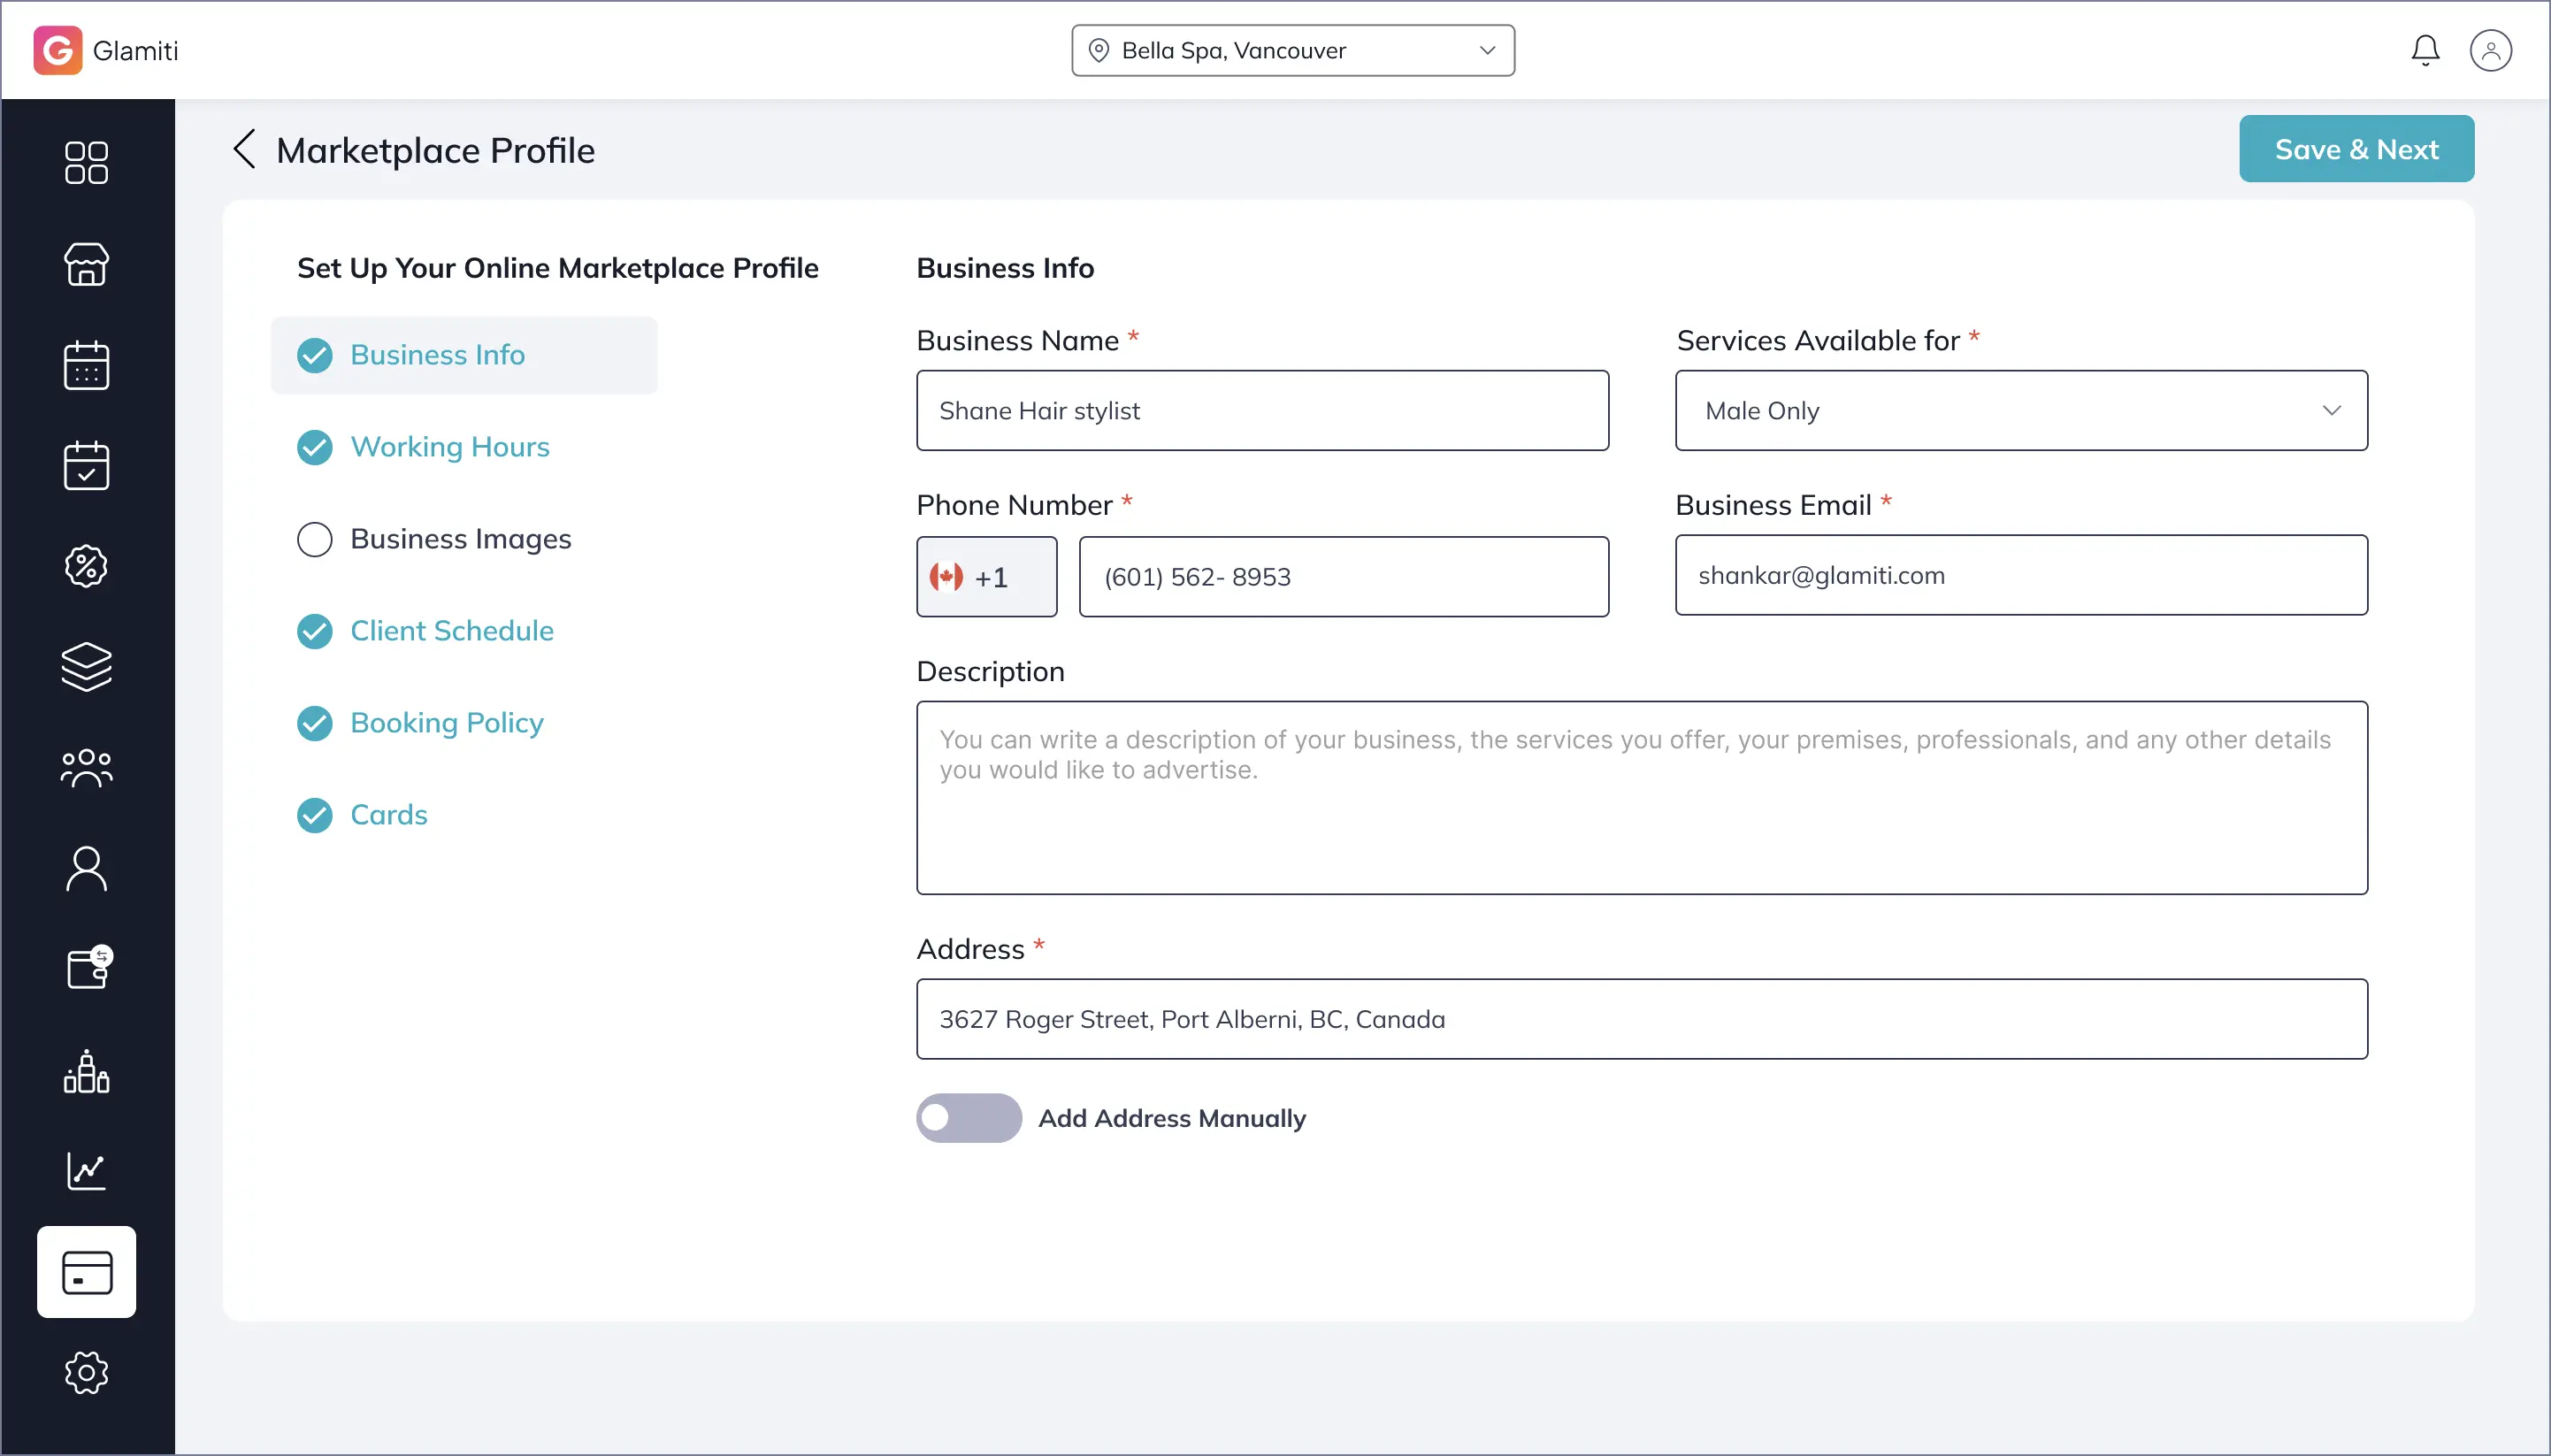Image resolution: width=2551 pixels, height=1456 pixels.
Task: Select the storefront icon in sidebar
Action: (85, 264)
